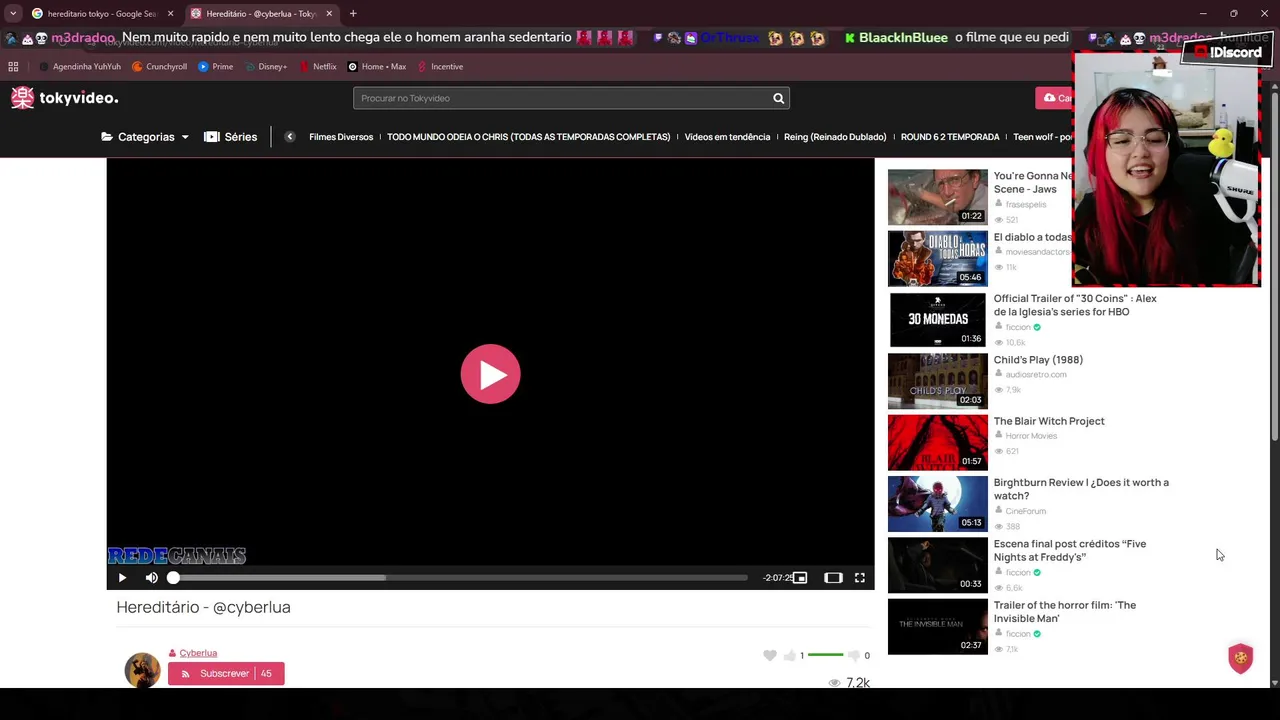Click the Hereditário - @cyberlua video title
The width and height of the screenshot is (1280, 720).
coord(203,607)
